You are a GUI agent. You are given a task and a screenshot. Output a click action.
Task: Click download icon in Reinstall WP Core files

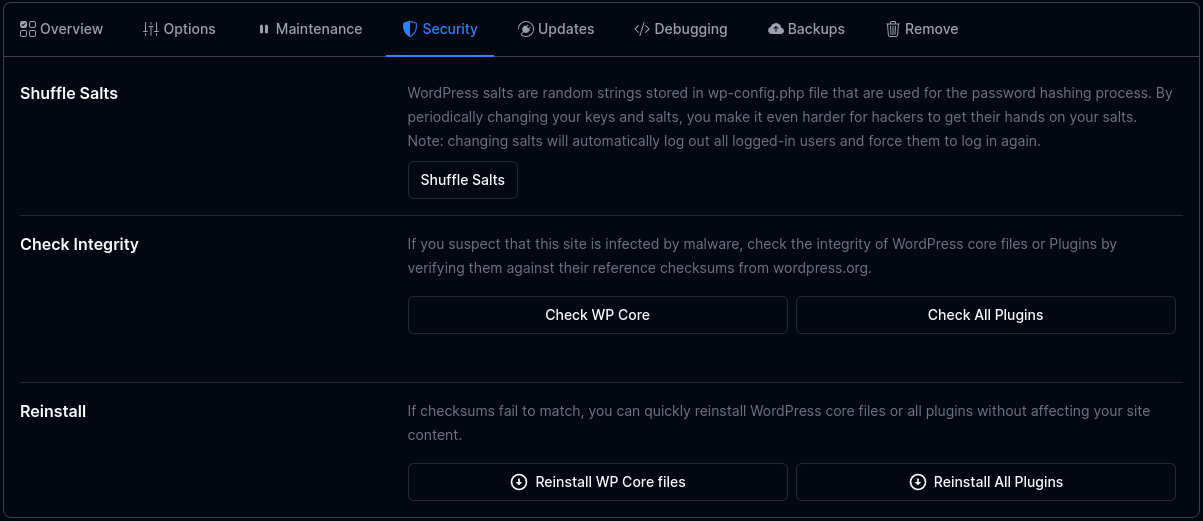[519, 482]
